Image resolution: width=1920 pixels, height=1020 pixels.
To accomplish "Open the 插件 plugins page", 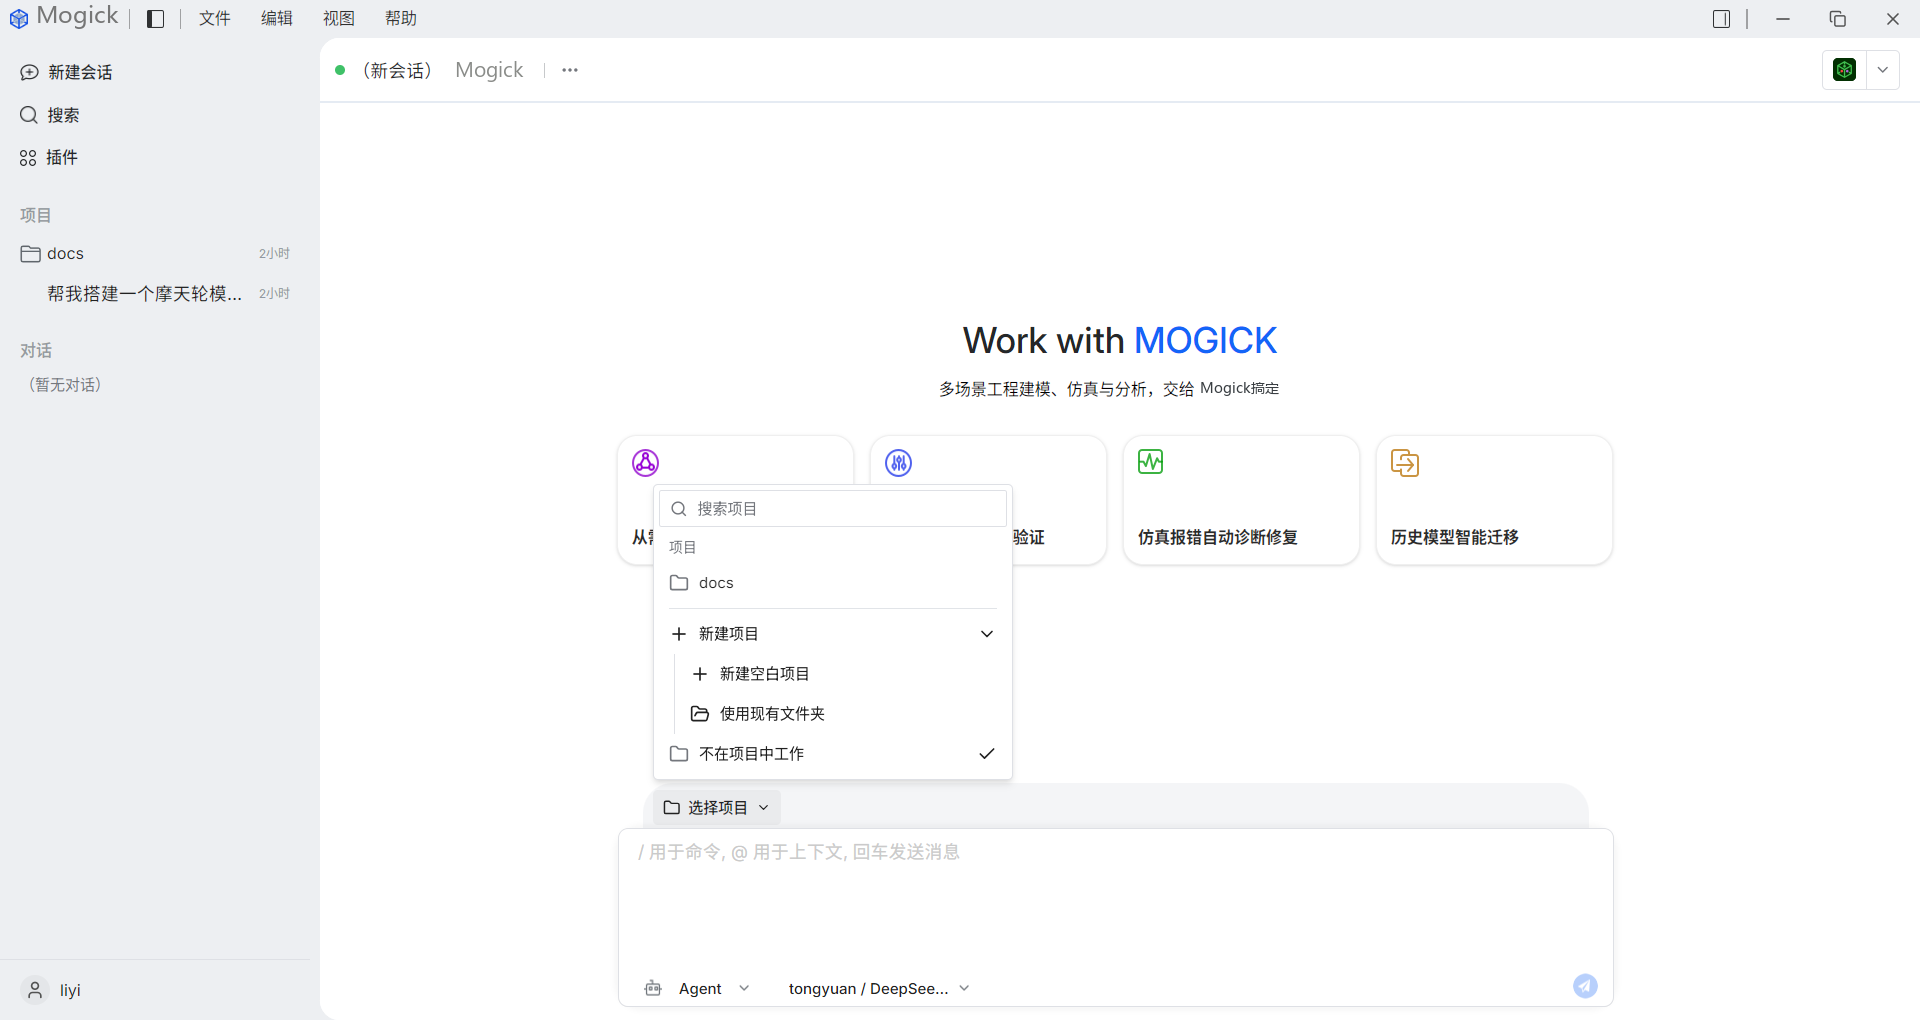I will pyautogui.click(x=49, y=157).
